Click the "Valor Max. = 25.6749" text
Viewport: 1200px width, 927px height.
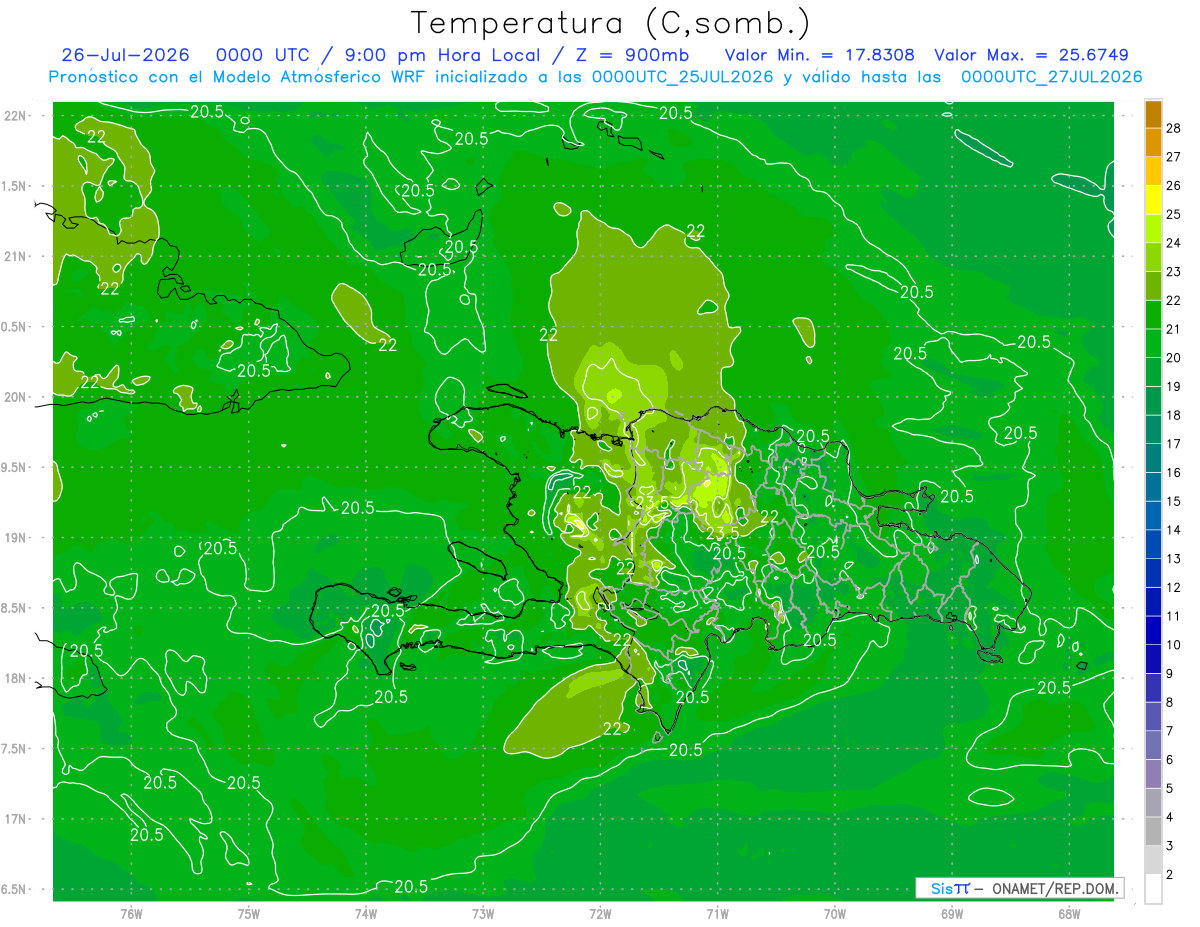[1032, 55]
